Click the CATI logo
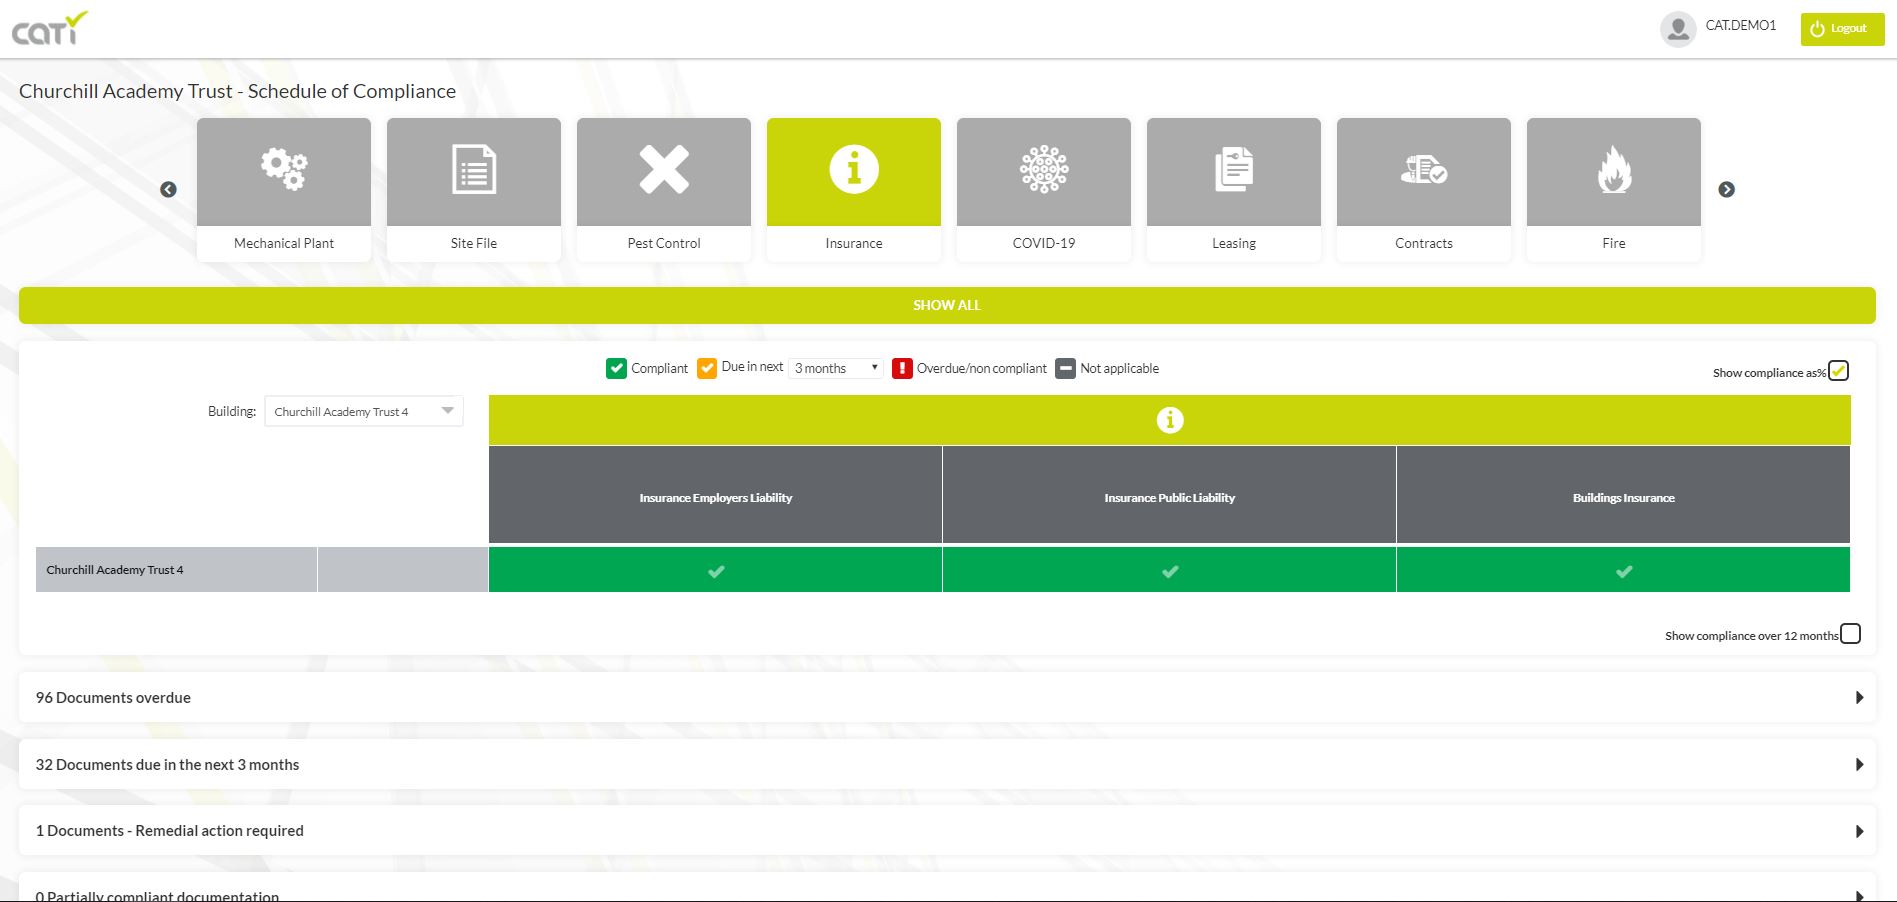 (49, 28)
